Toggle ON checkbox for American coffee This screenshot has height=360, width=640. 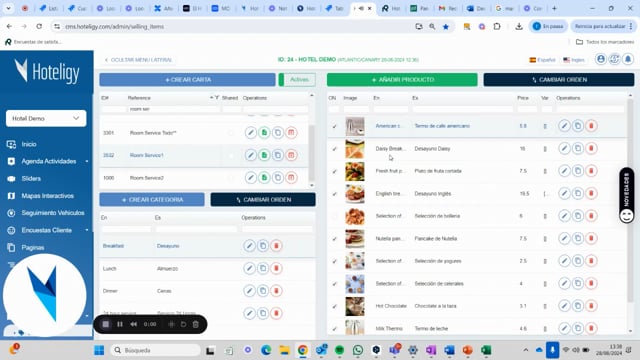(x=335, y=126)
